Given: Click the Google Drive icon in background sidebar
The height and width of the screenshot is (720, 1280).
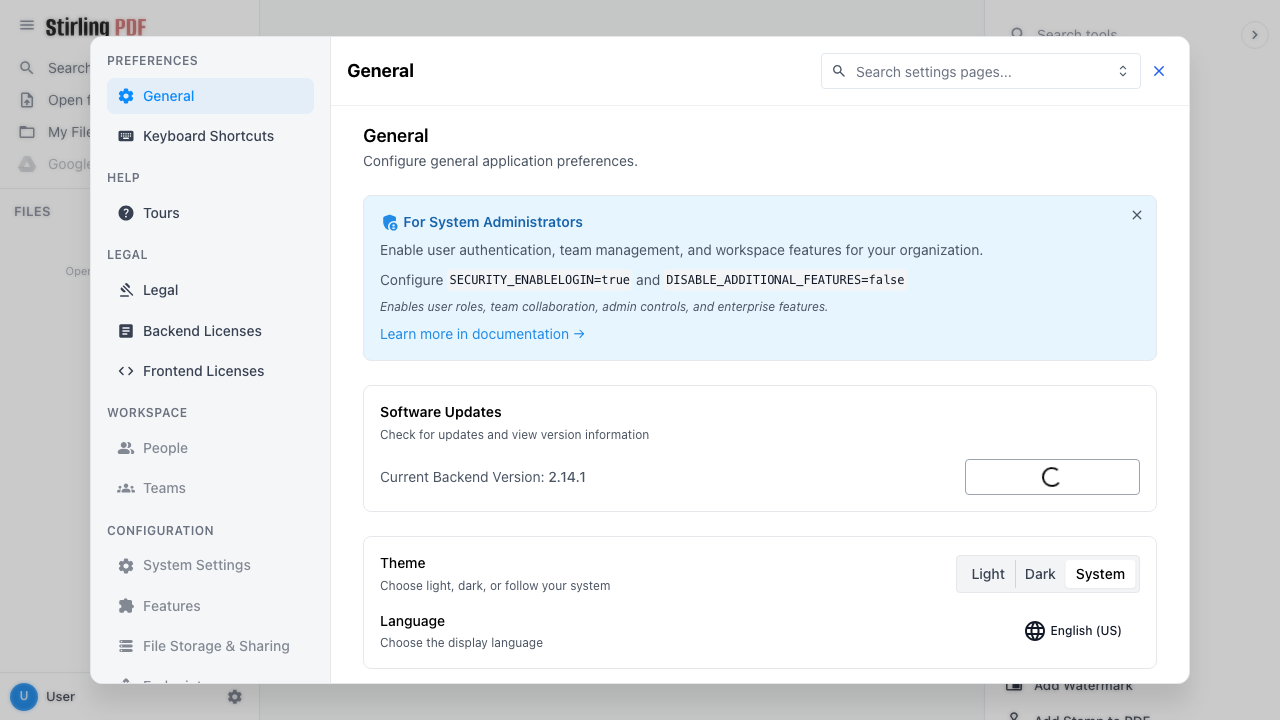Looking at the screenshot, I should 28,164.
